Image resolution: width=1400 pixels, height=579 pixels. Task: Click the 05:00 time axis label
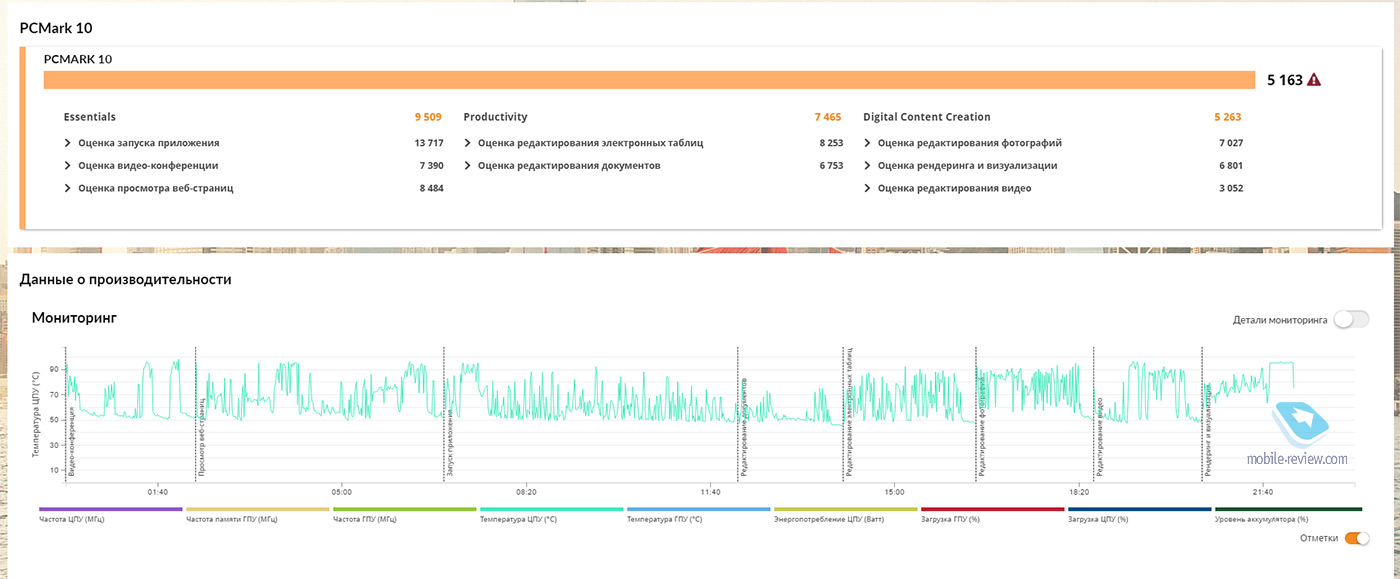point(342,492)
